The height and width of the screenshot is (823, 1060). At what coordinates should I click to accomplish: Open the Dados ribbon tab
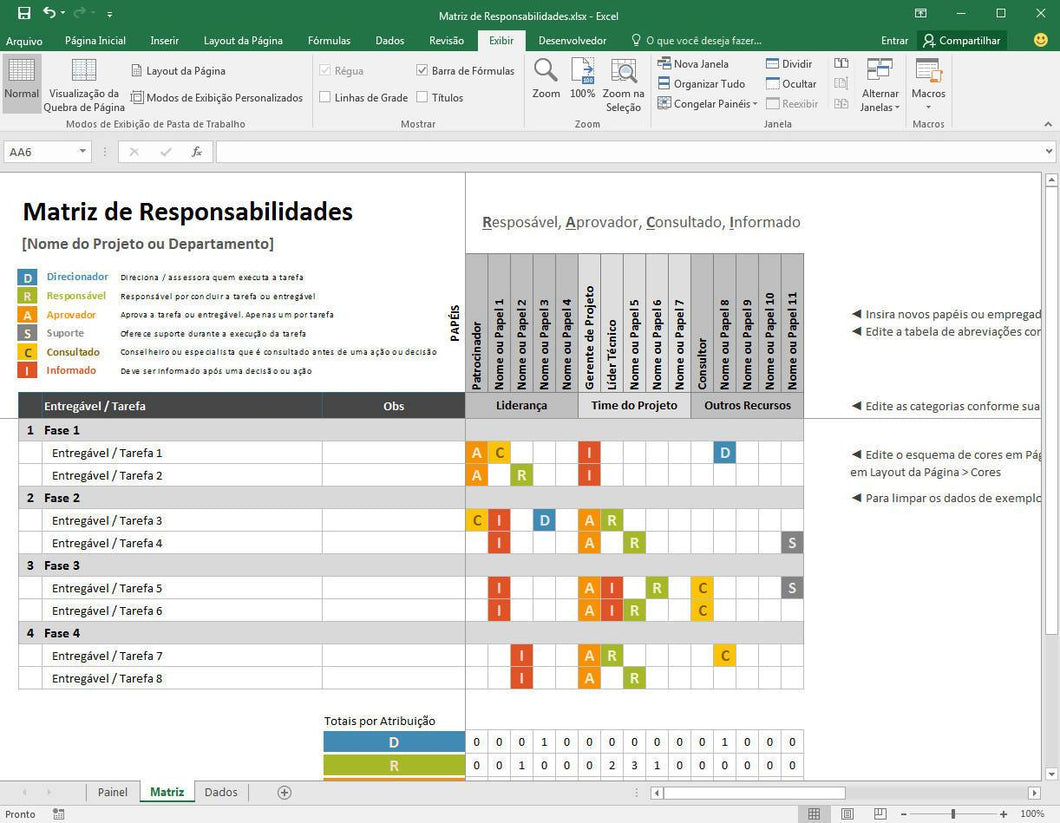pos(390,41)
